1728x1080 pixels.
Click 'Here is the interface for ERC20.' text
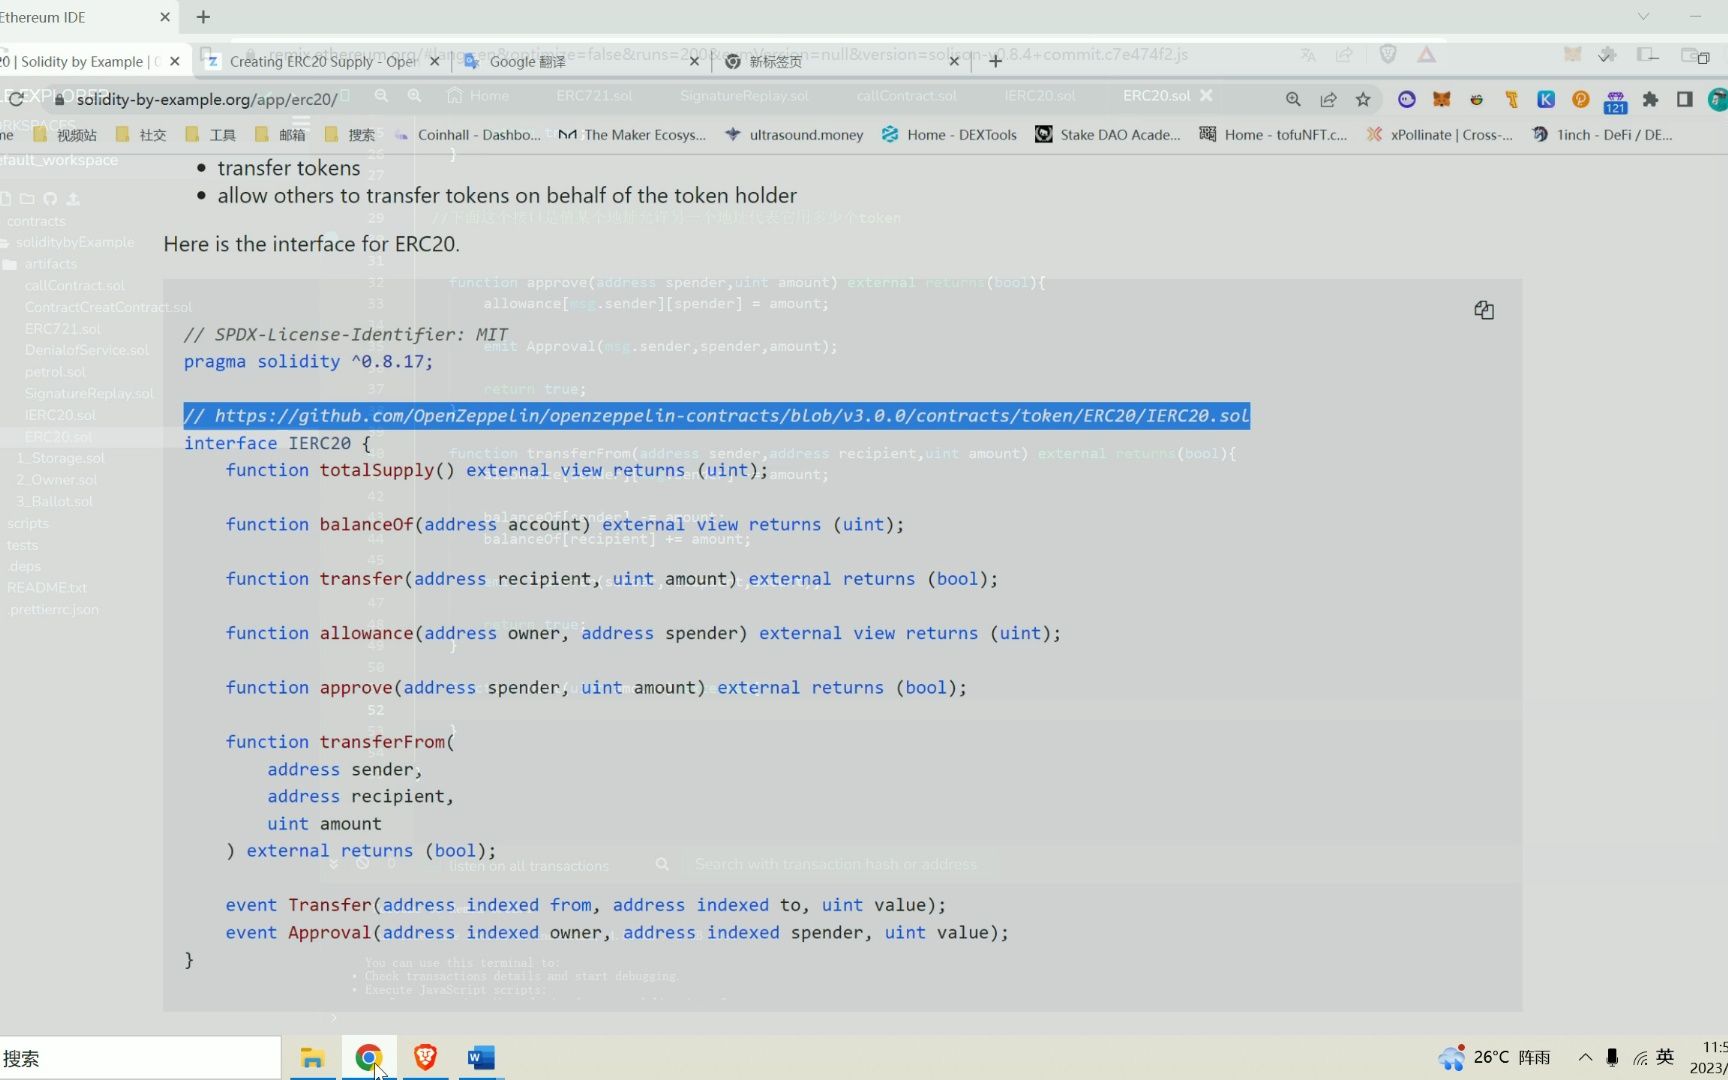(x=311, y=244)
